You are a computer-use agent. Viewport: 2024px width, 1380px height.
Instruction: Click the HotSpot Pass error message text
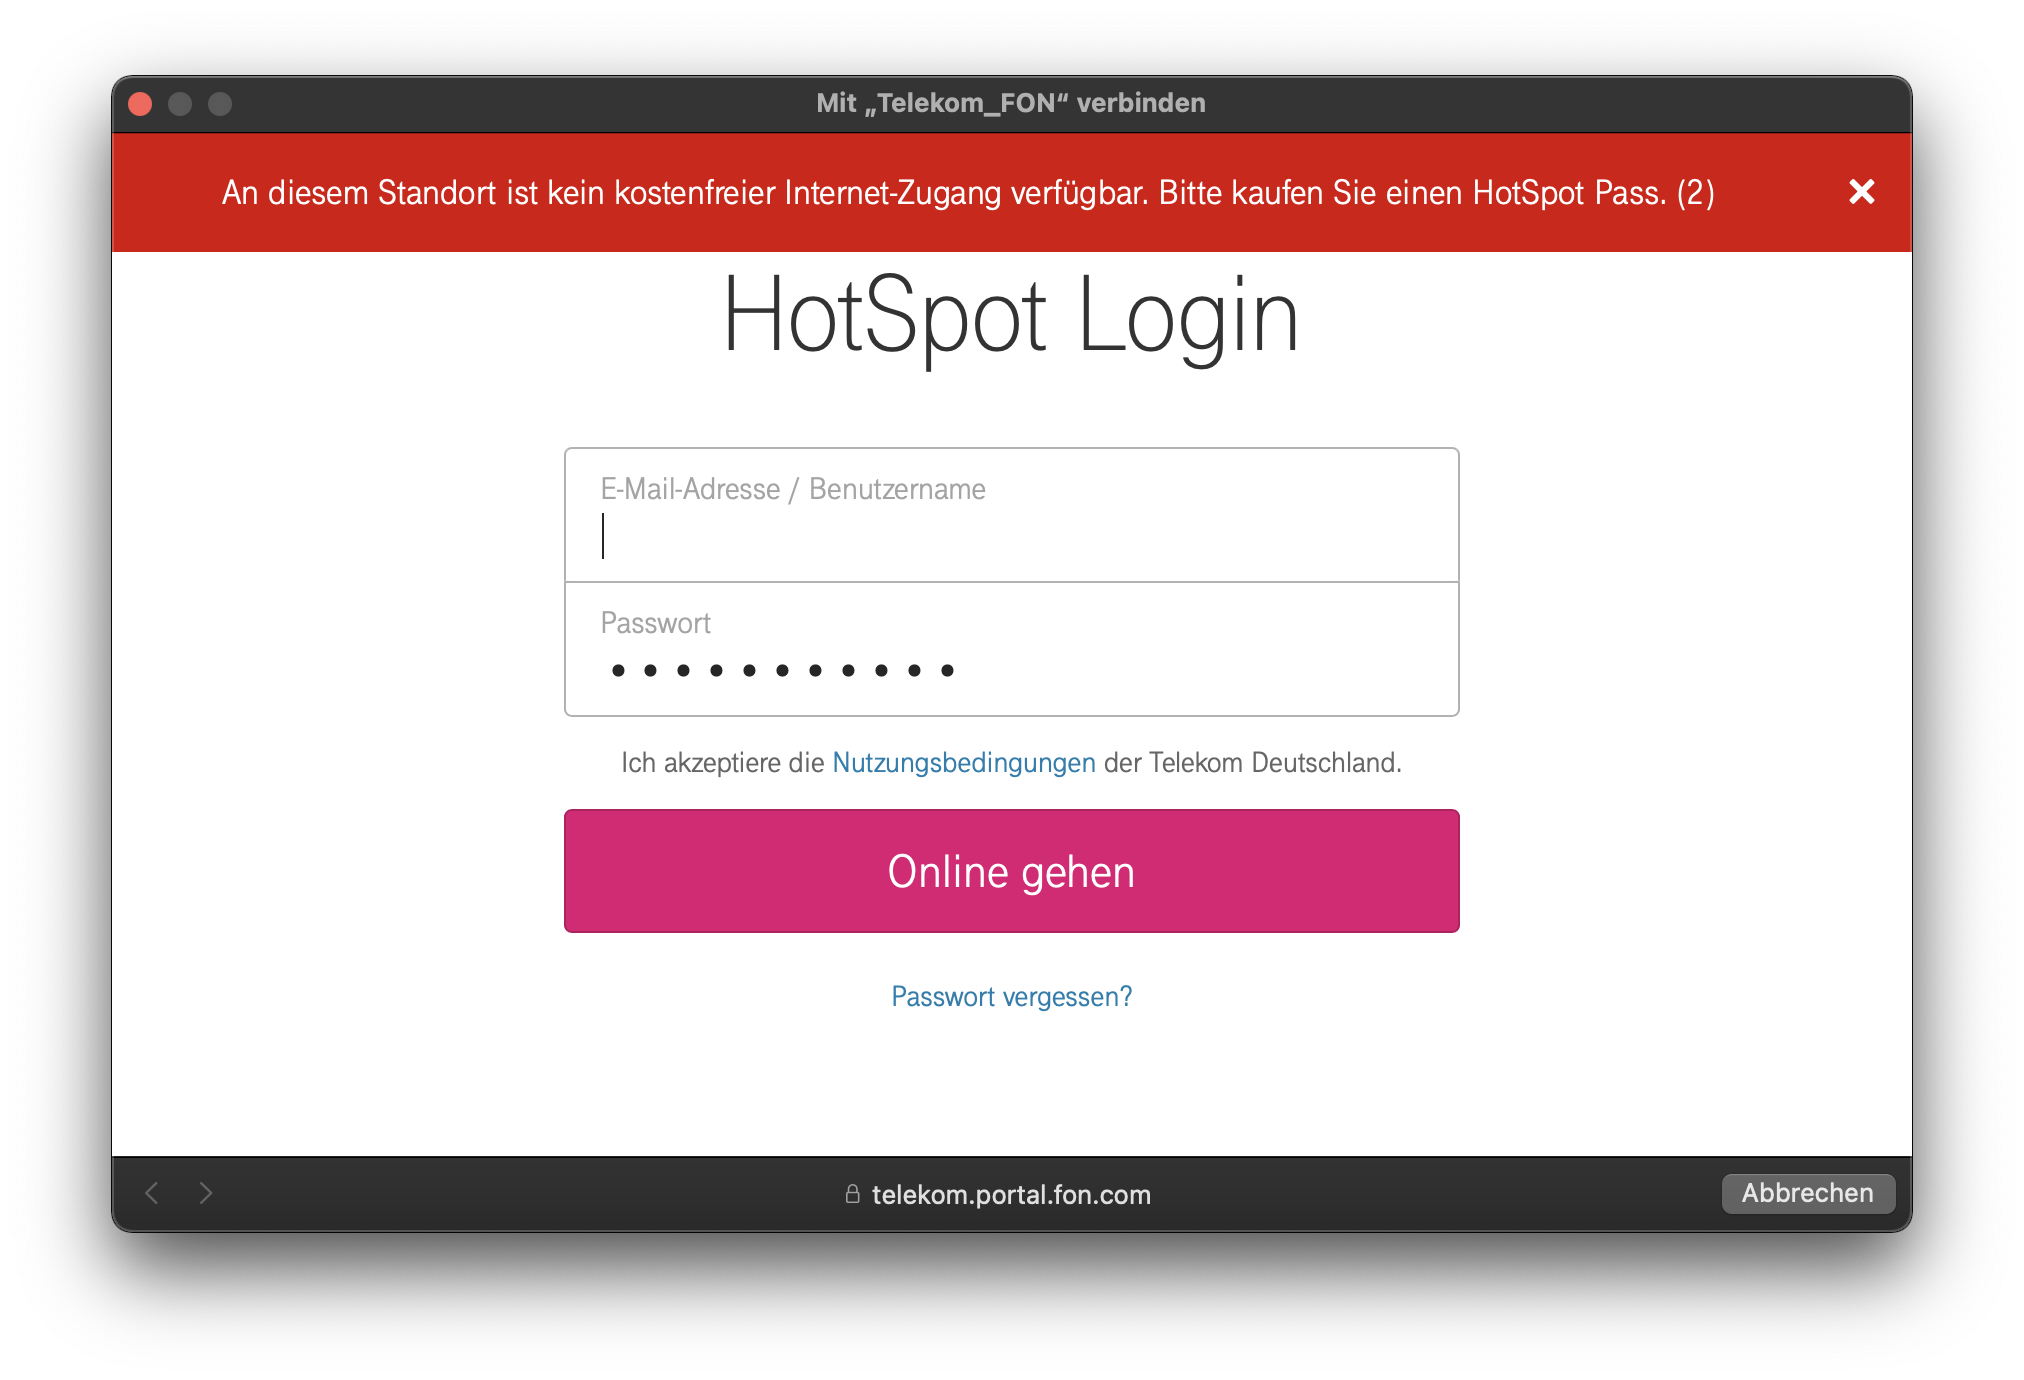coord(967,192)
